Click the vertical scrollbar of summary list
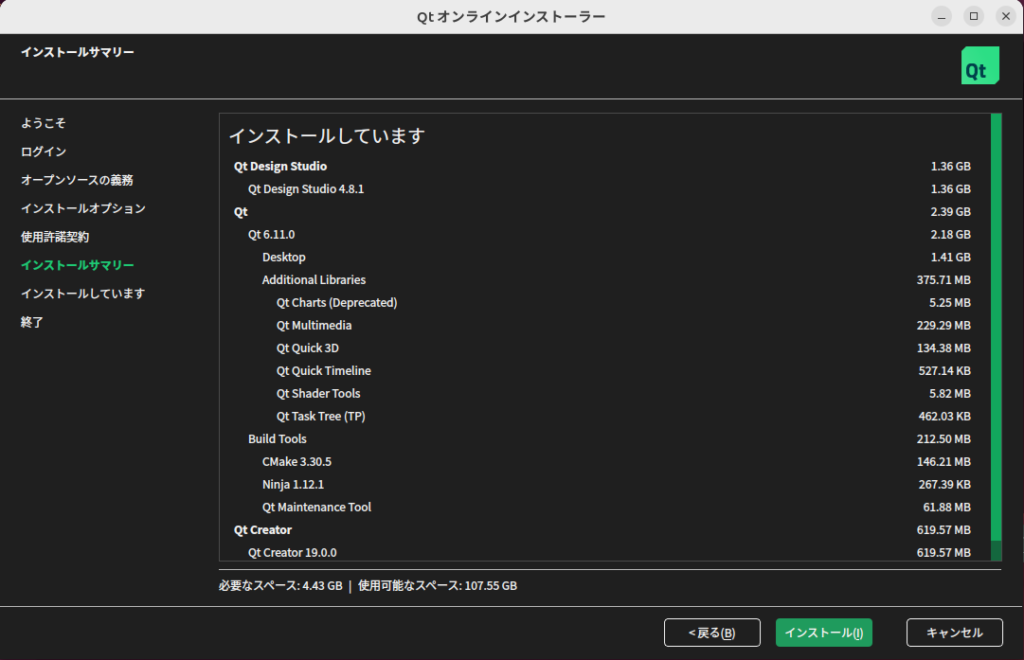 [996, 330]
